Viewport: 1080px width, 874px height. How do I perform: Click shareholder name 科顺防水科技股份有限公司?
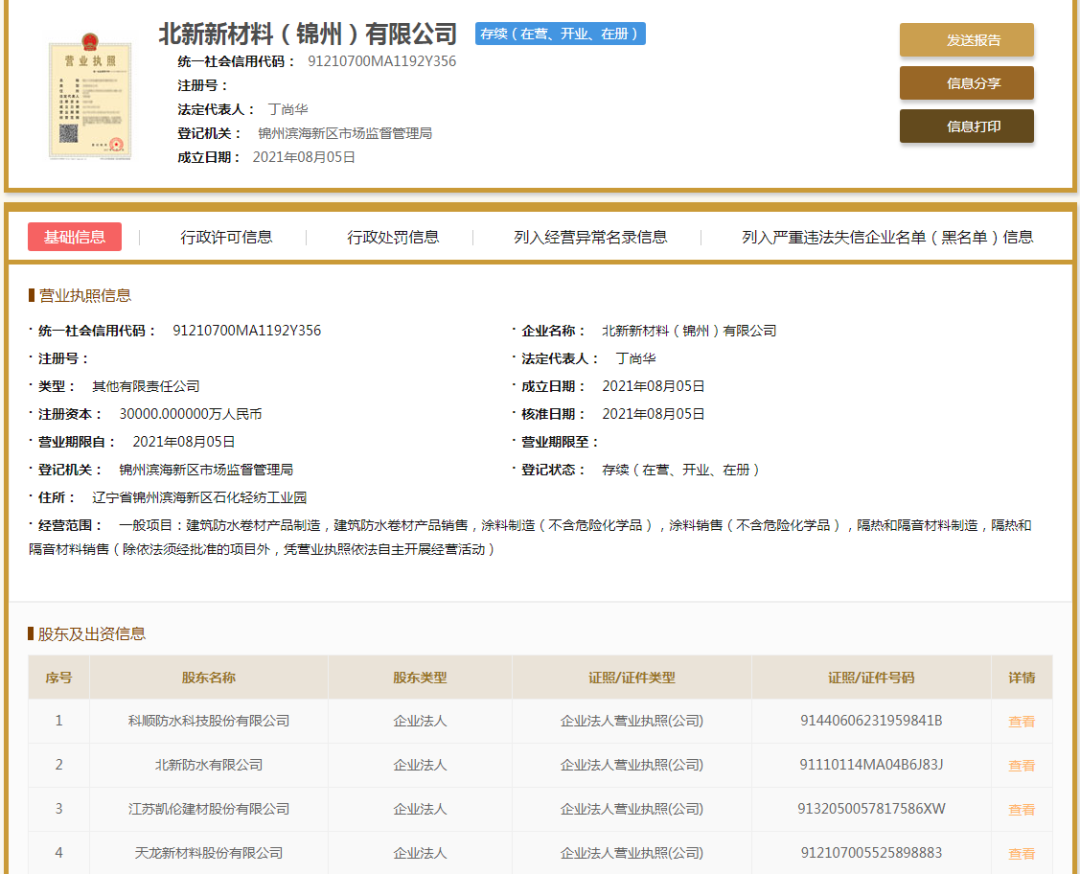pos(209,721)
